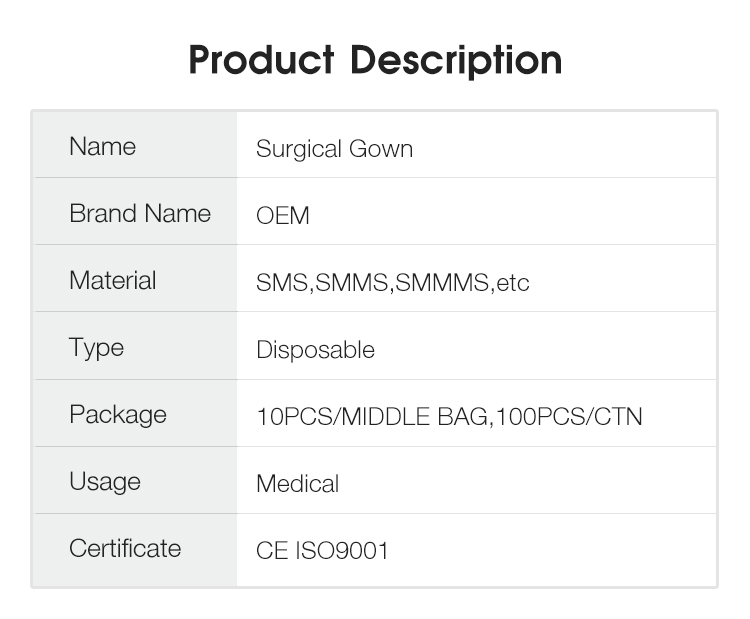Screen dimensions: 750x619
Task: Select the Name label cell
Action: [x=136, y=145]
